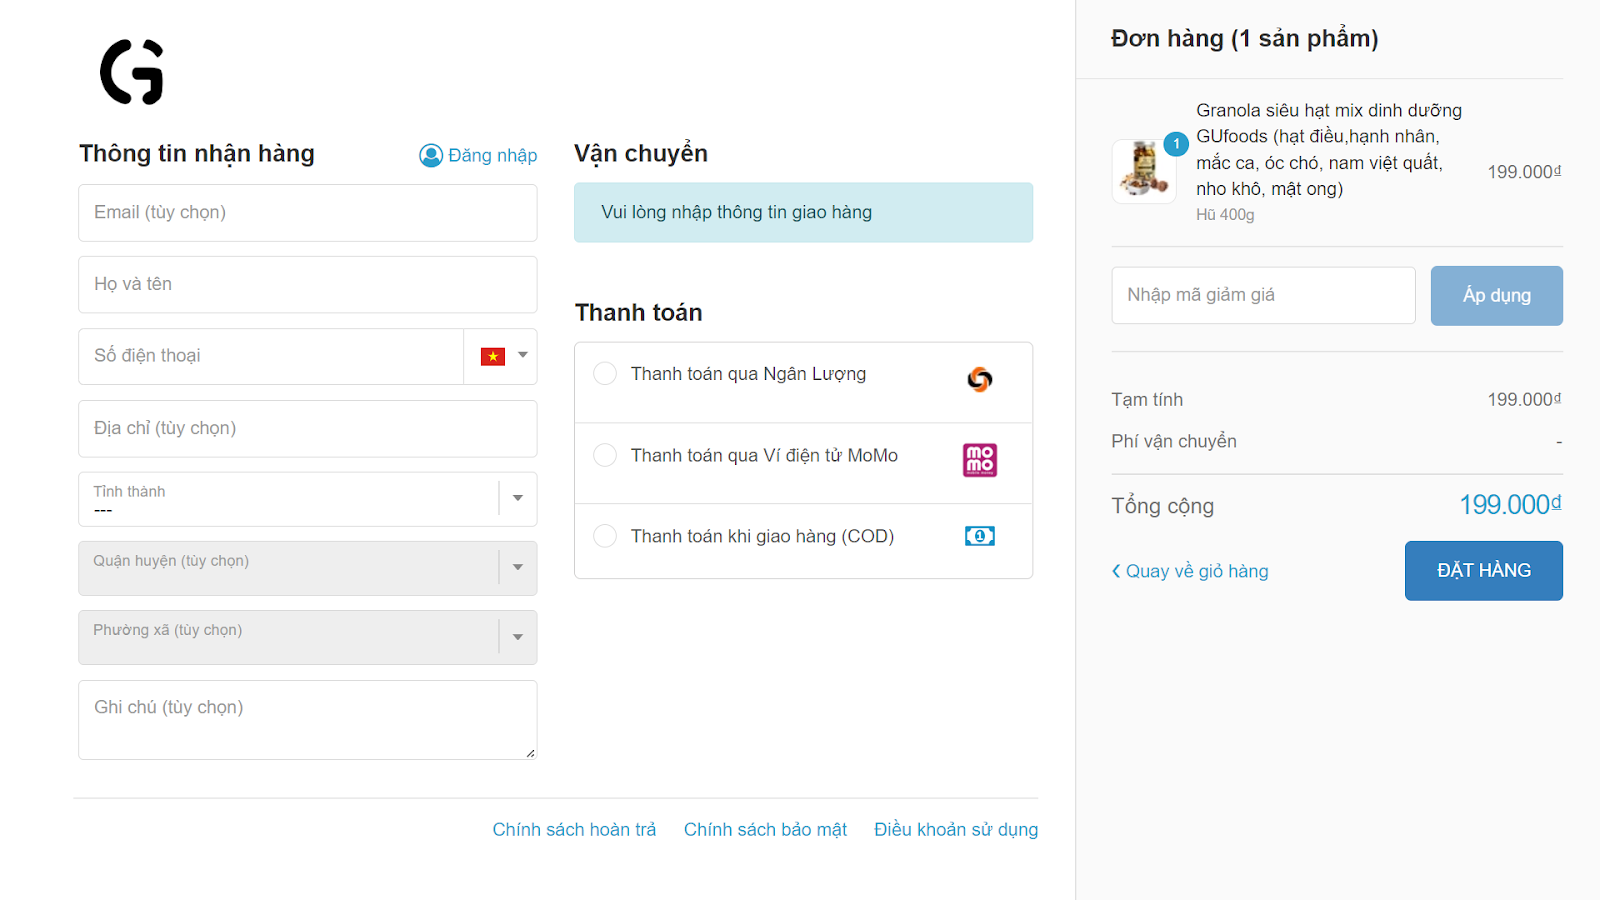This screenshot has width=1600, height=900.
Task: Click the MoMo wallet logo
Action: coord(980,460)
